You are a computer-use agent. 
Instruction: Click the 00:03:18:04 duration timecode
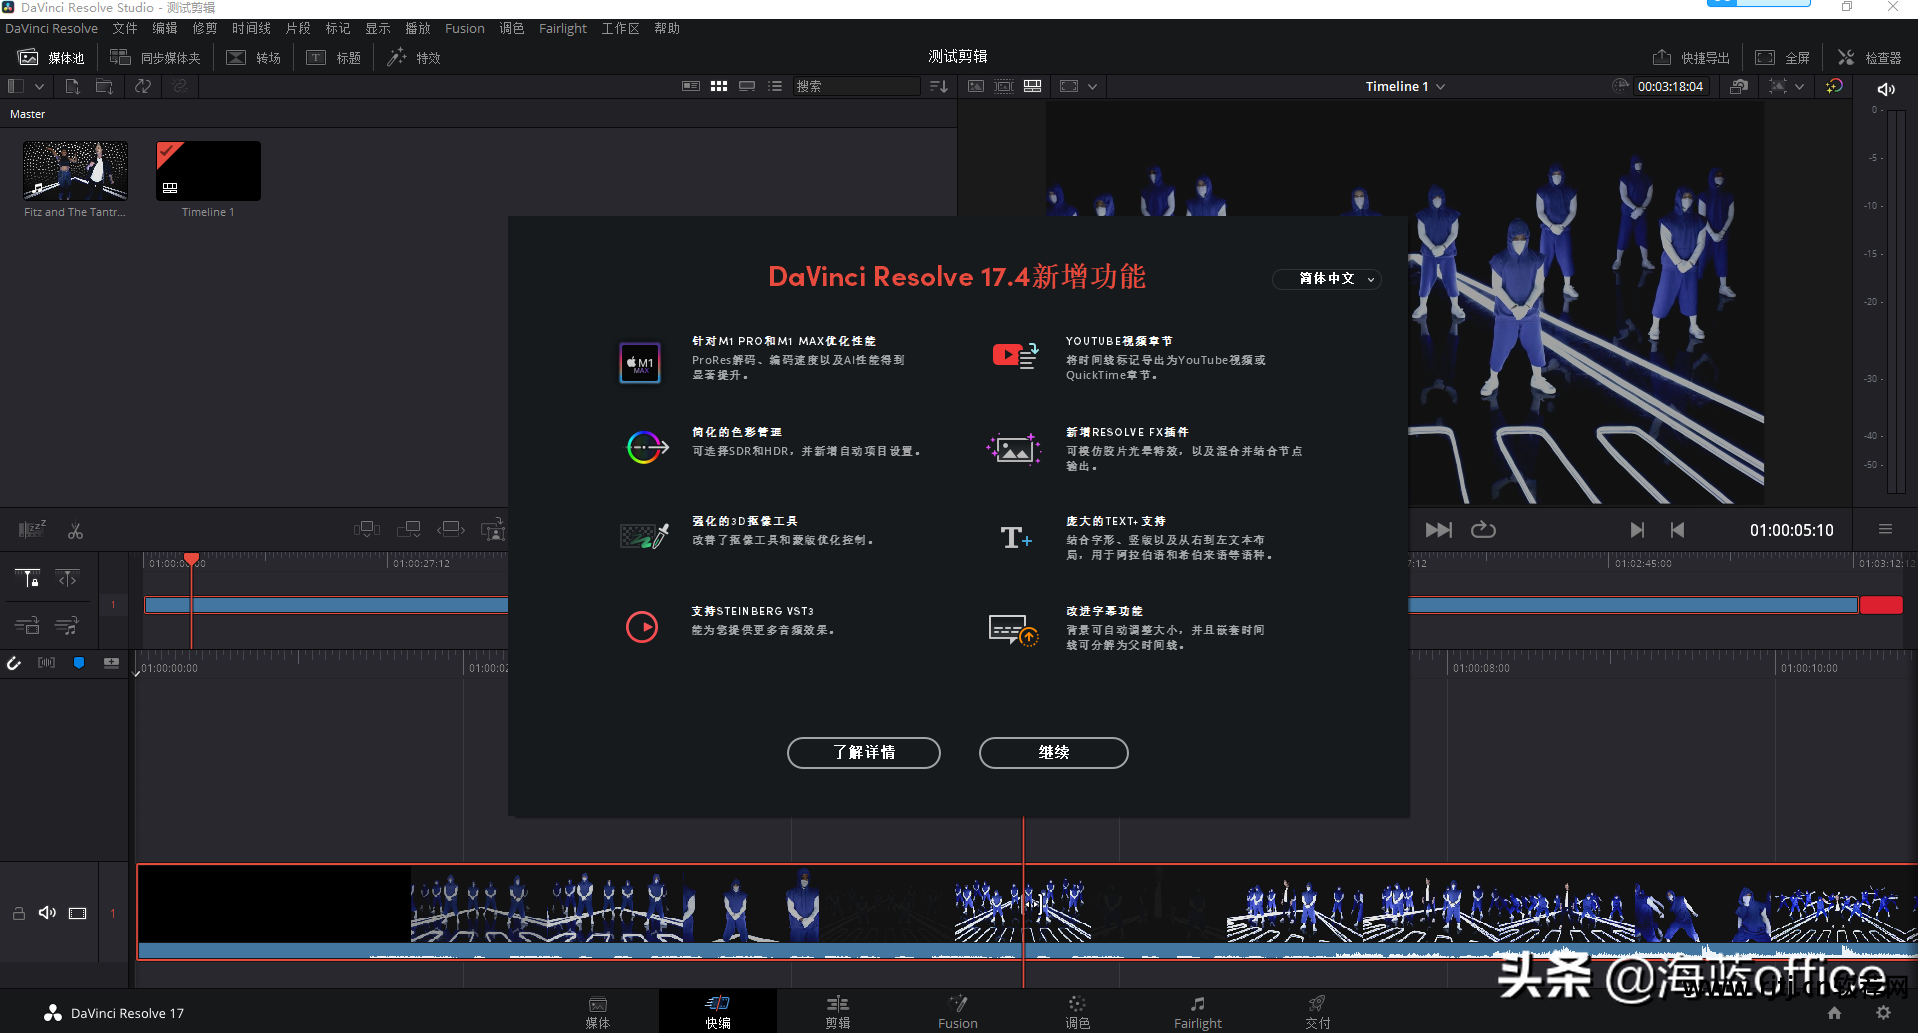(1670, 87)
